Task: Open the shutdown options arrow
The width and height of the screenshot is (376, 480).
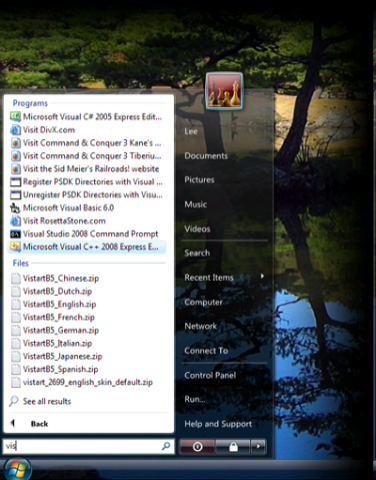Action: 258,446
